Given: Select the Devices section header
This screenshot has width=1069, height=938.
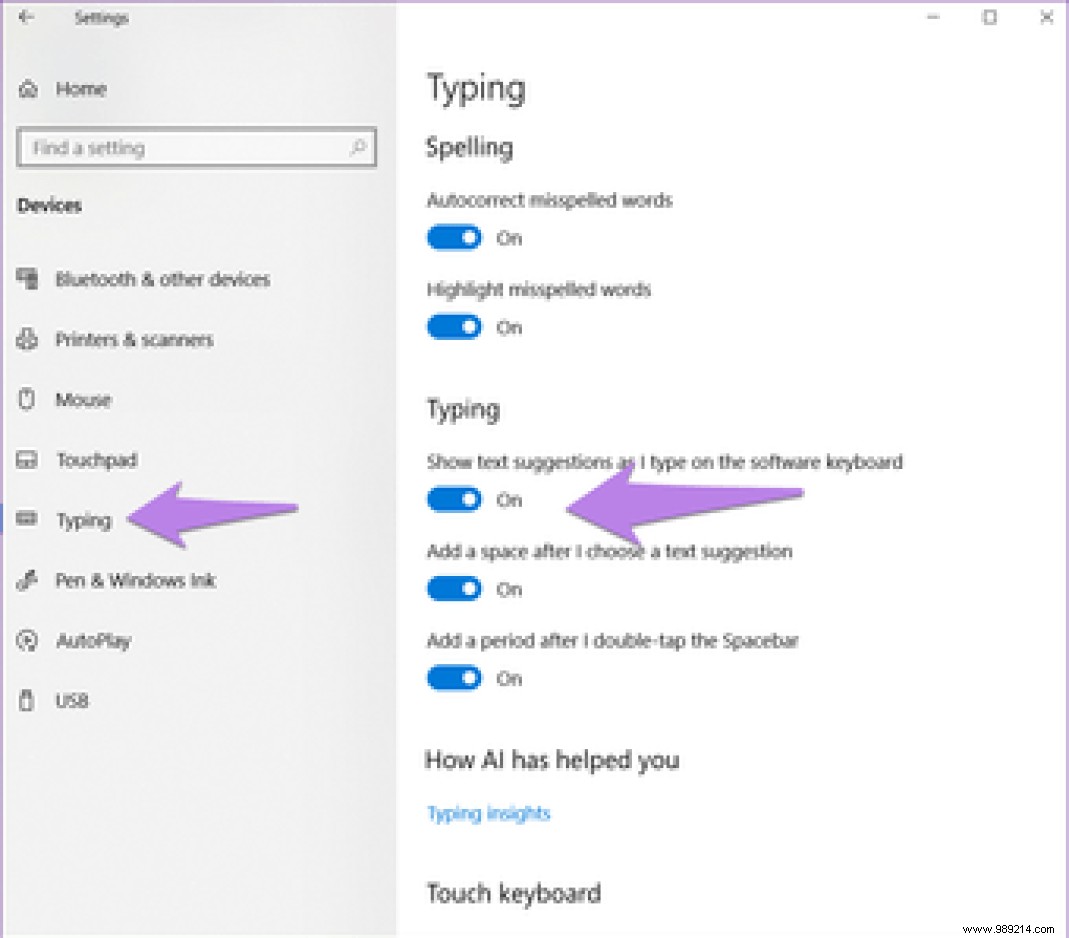Looking at the screenshot, I should click(x=50, y=205).
